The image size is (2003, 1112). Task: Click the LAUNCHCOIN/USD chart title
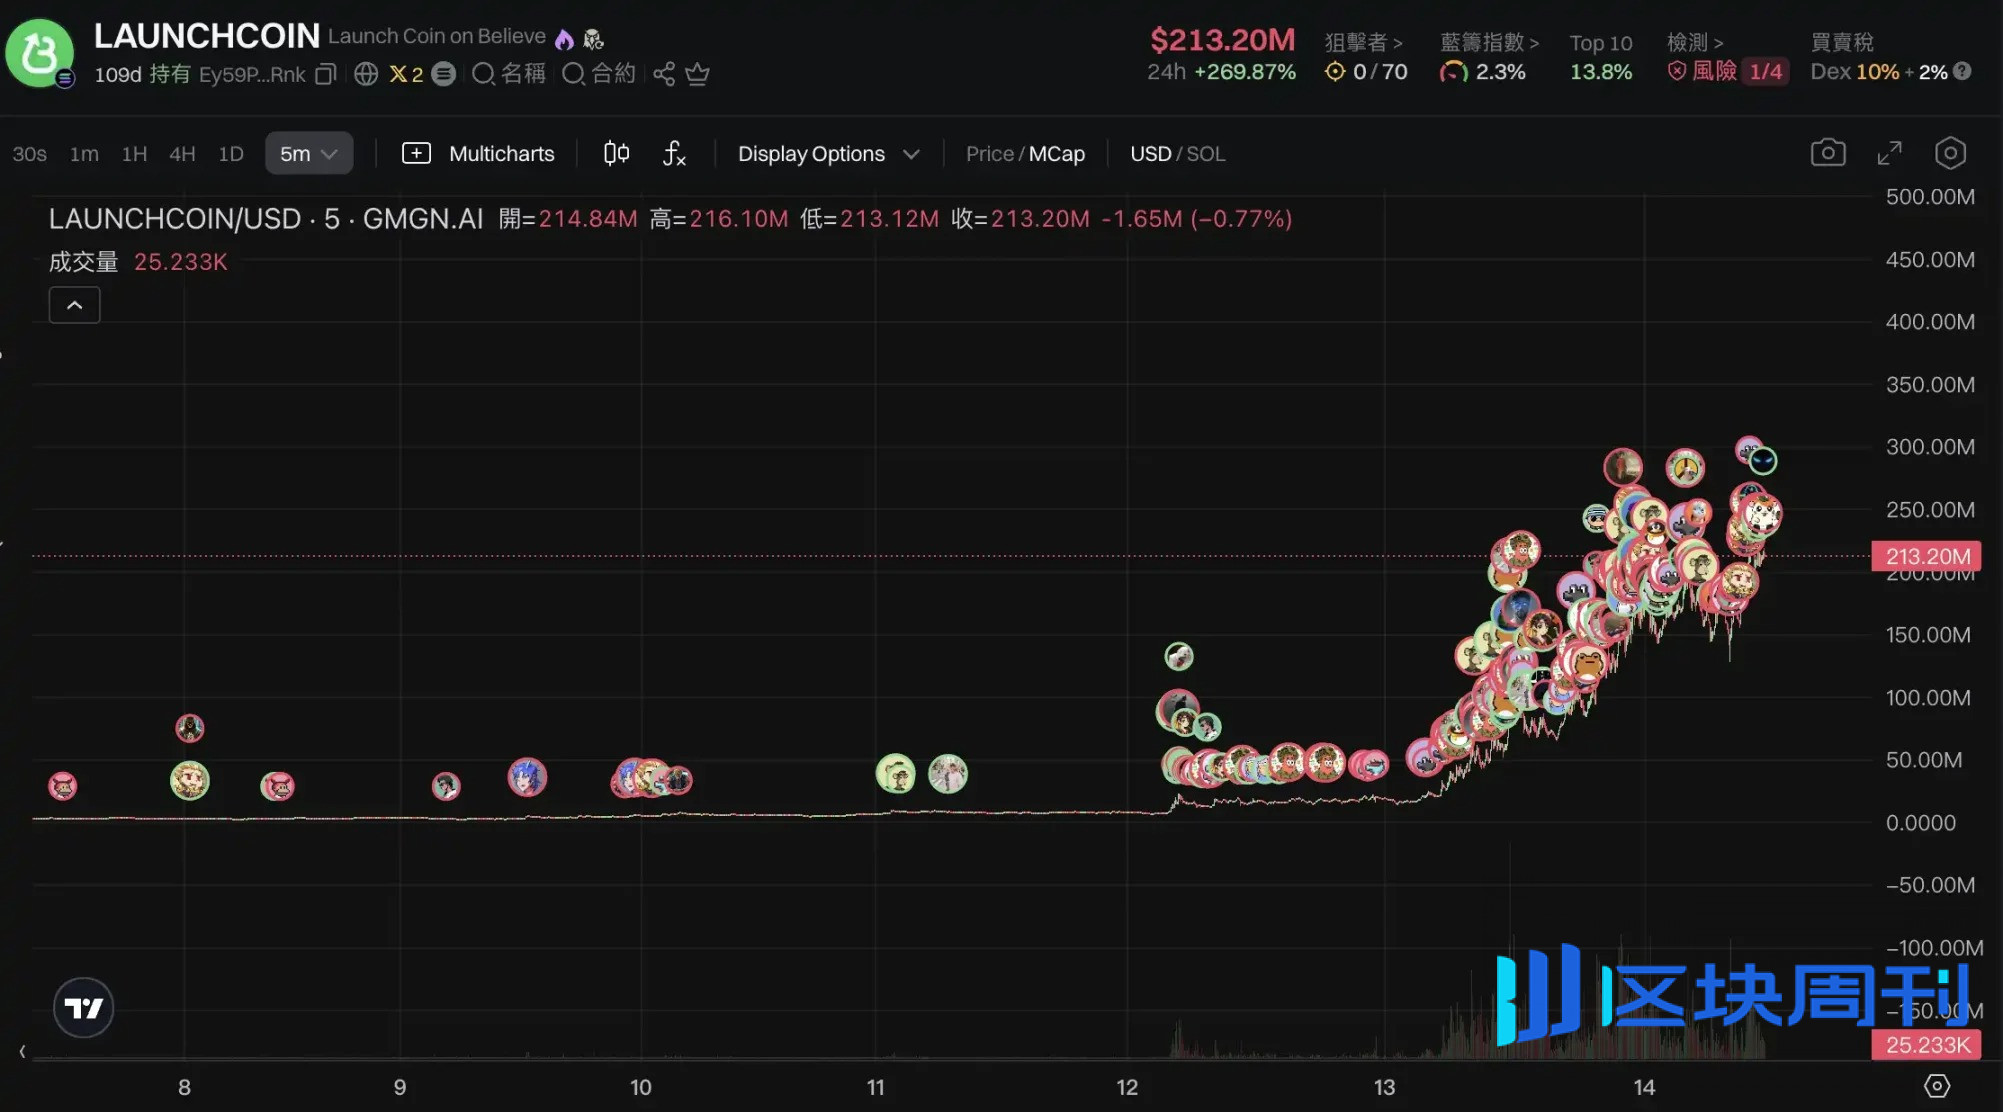(266, 219)
